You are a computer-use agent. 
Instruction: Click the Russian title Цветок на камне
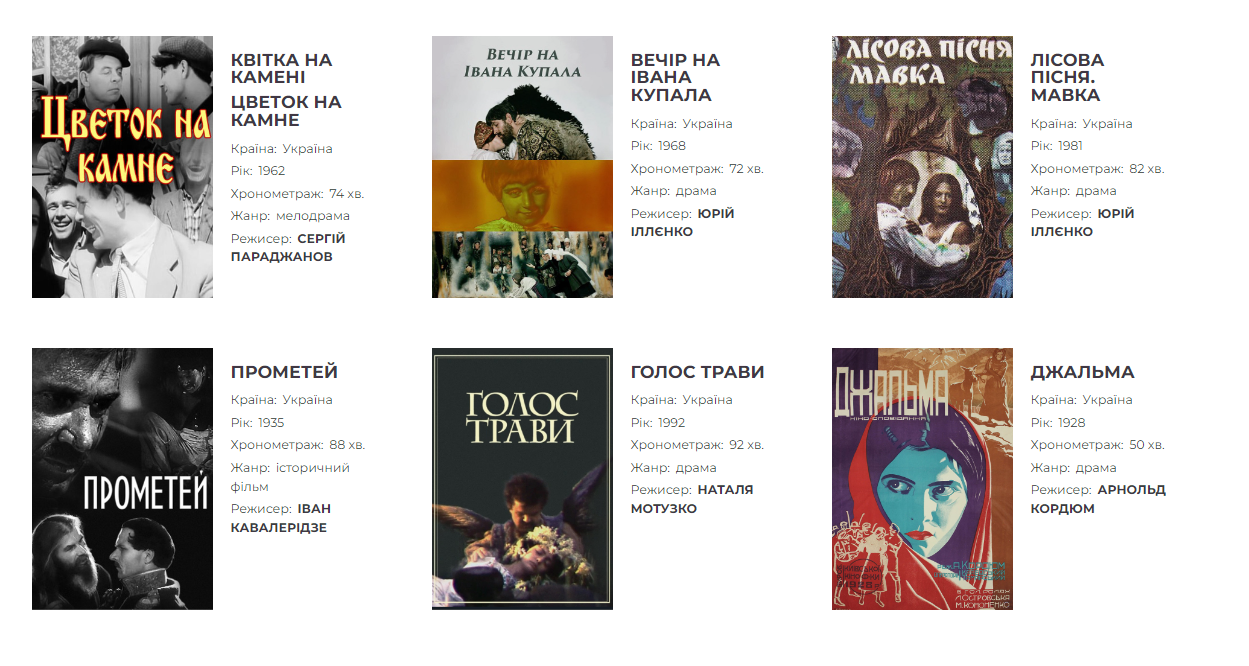click(286, 111)
